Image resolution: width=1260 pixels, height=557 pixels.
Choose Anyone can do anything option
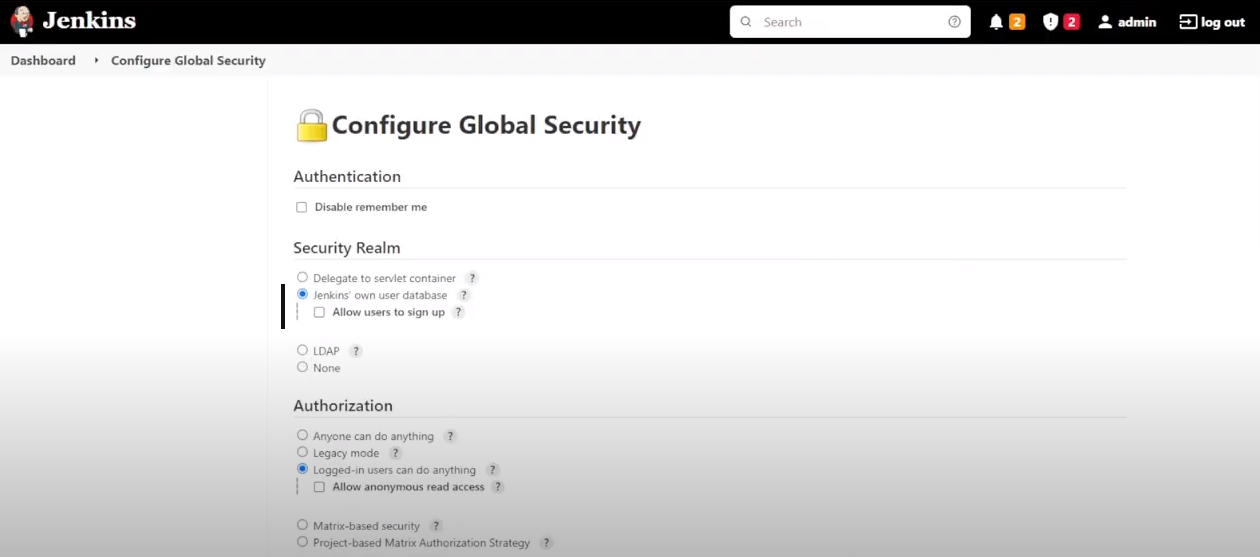(x=302, y=435)
